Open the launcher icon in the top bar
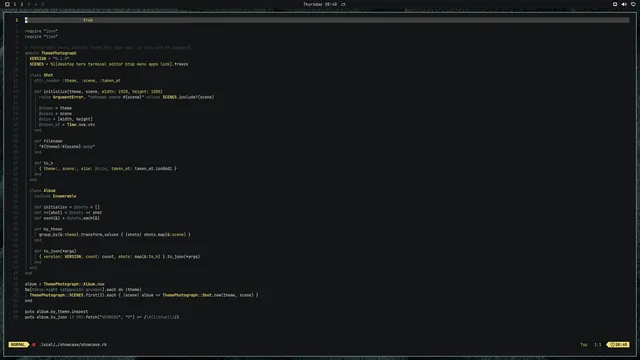Image resolution: width=640 pixels, height=360 pixels. pos(7,4)
